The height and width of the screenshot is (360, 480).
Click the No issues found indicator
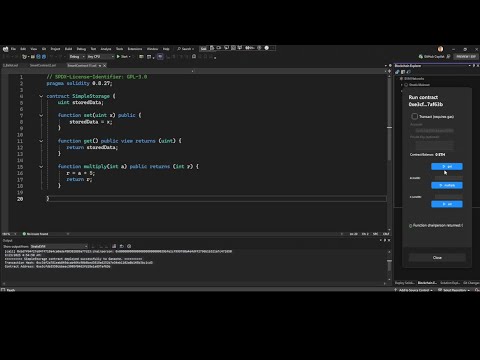35,234
